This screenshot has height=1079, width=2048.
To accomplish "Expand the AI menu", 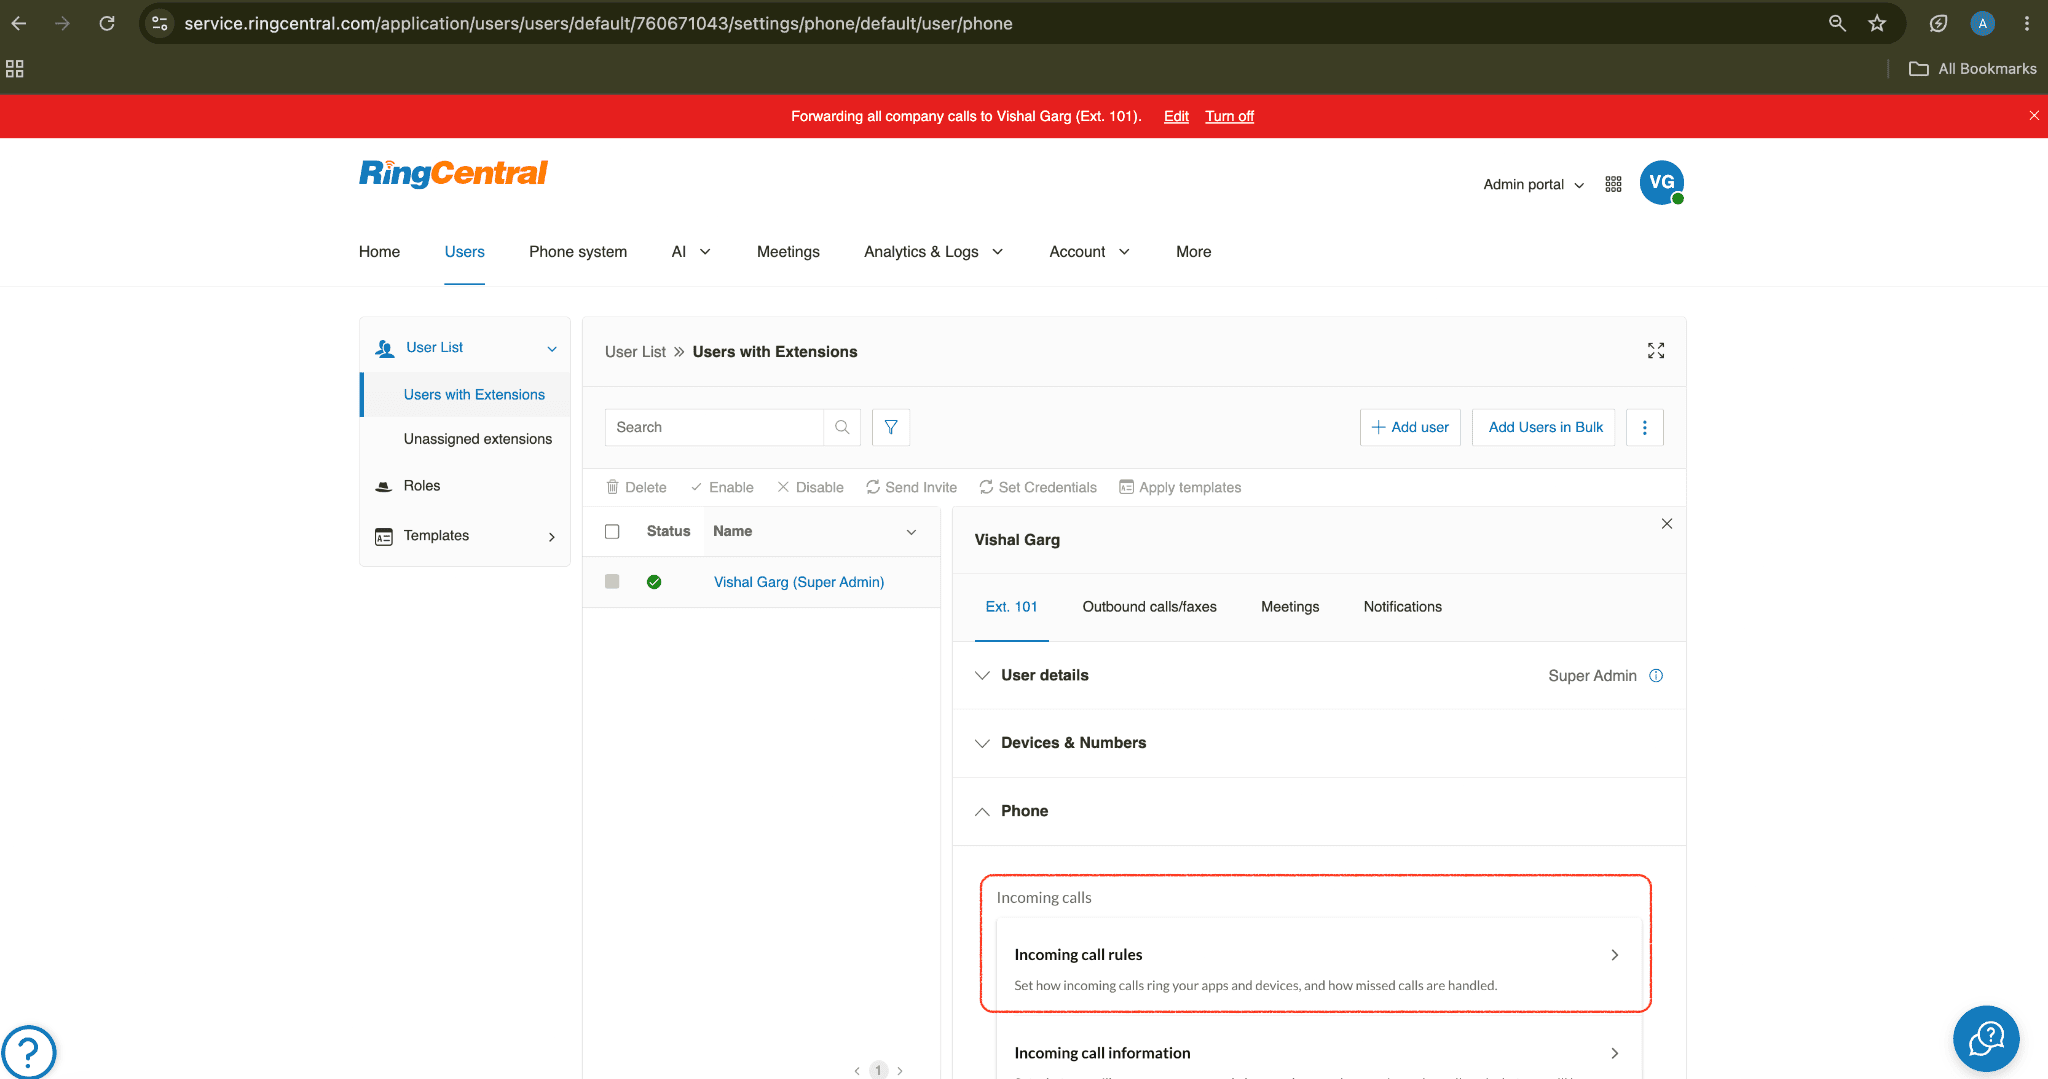I will click(691, 252).
